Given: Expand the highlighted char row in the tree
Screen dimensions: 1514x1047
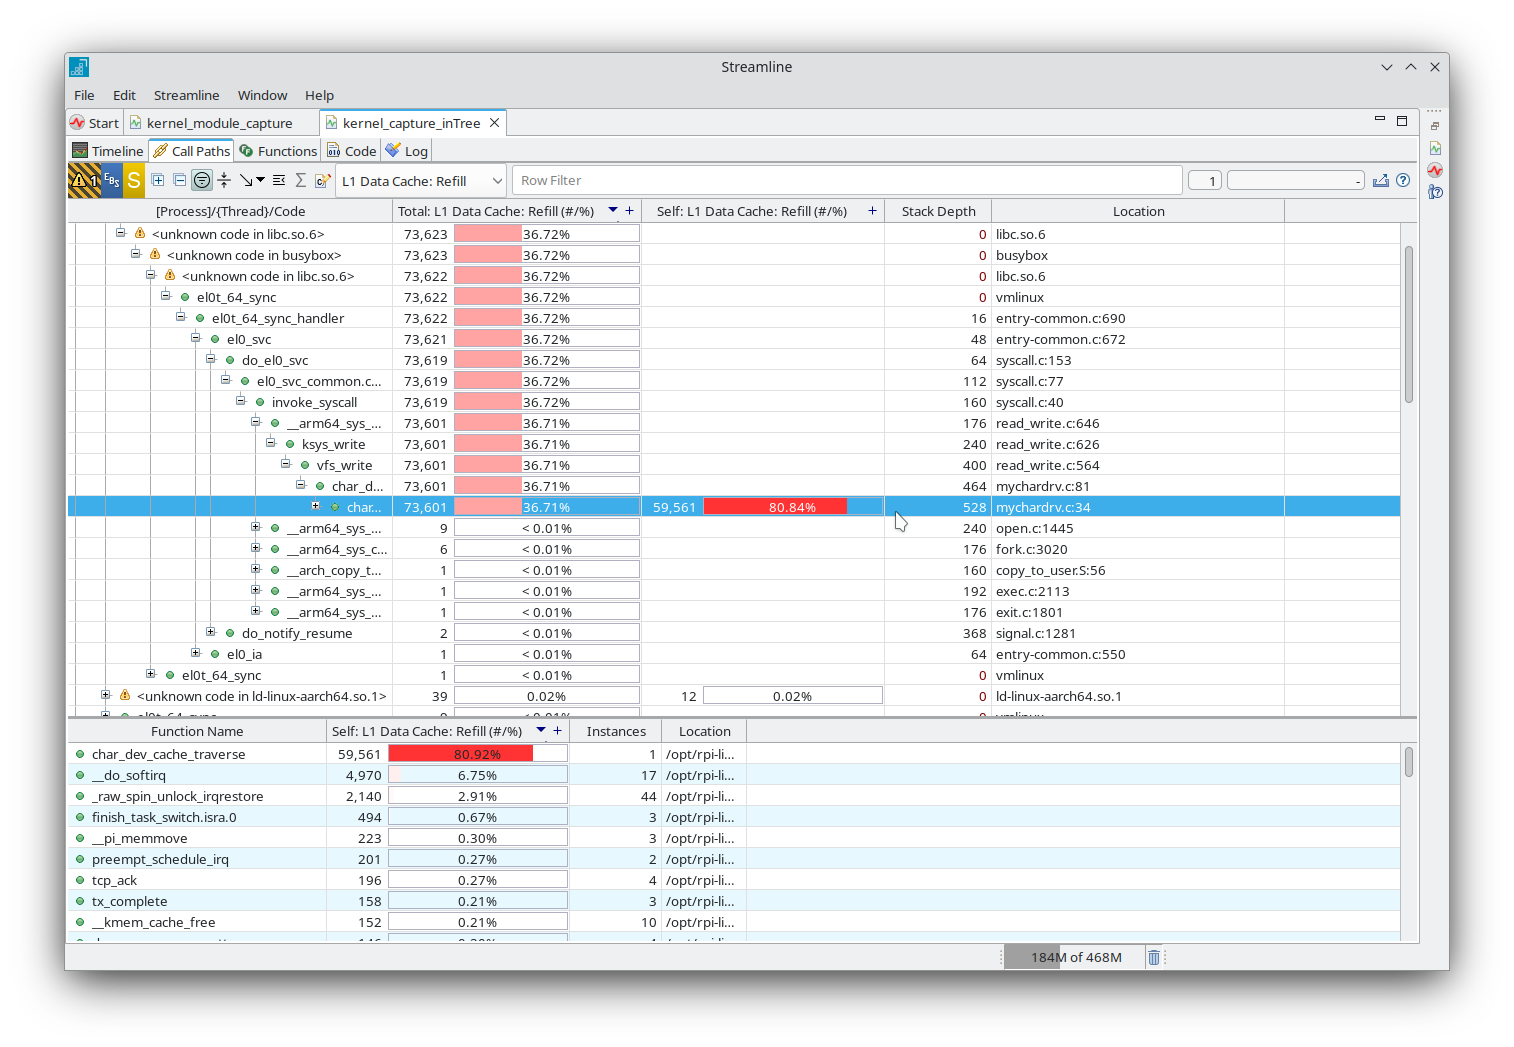Looking at the screenshot, I should (315, 507).
